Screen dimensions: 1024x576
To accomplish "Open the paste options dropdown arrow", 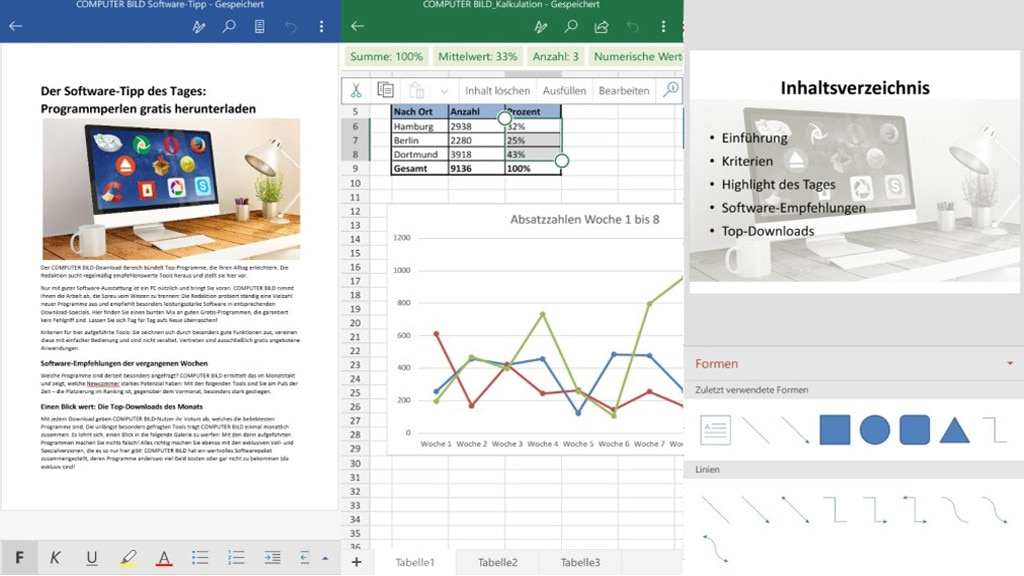I will pos(444,91).
